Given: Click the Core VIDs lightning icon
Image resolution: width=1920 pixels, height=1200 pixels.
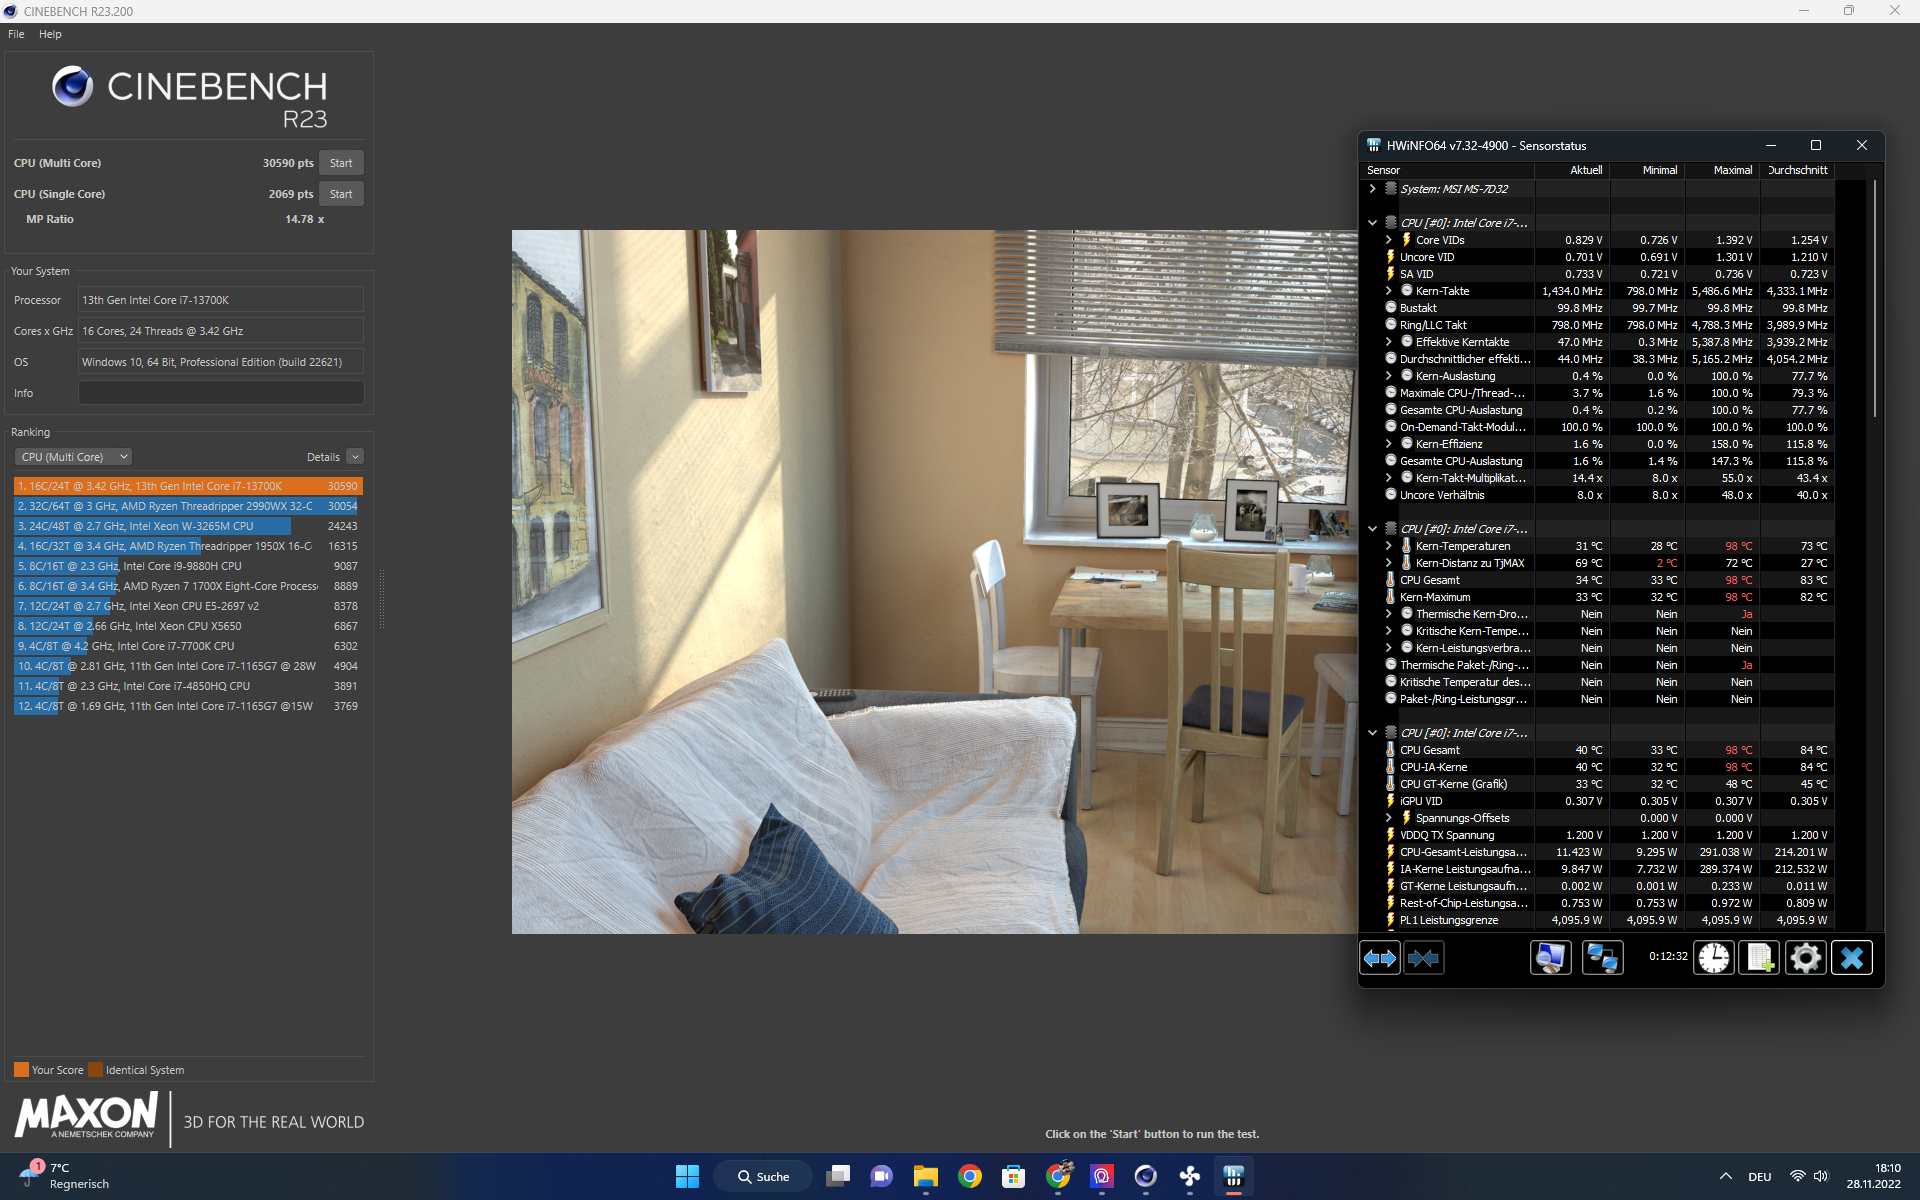Looking at the screenshot, I should [x=1406, y=240].
